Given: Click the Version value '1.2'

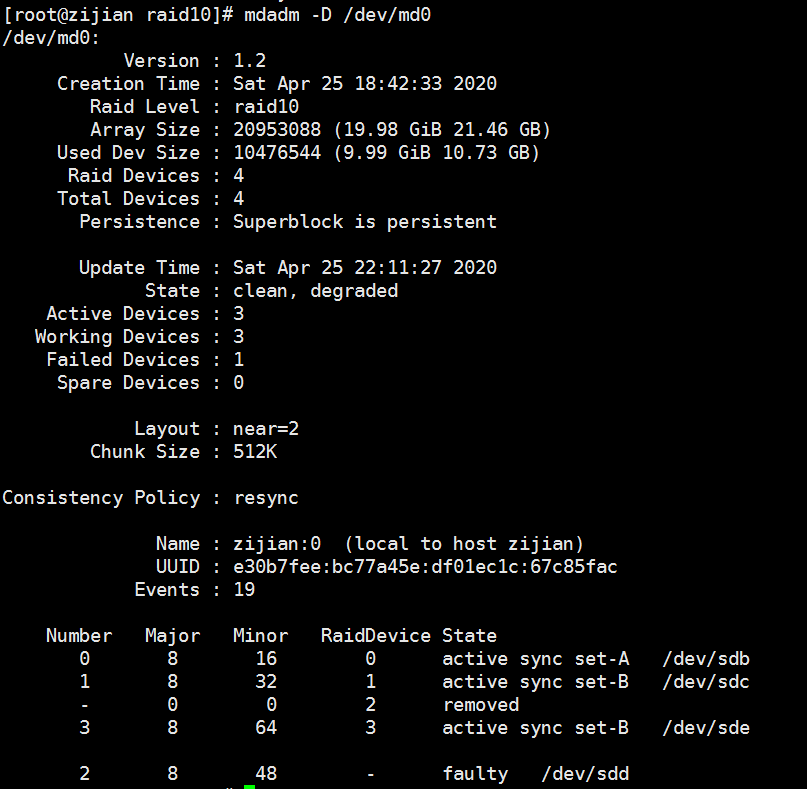Looking at the screenshot, I should tap(250, 61).
